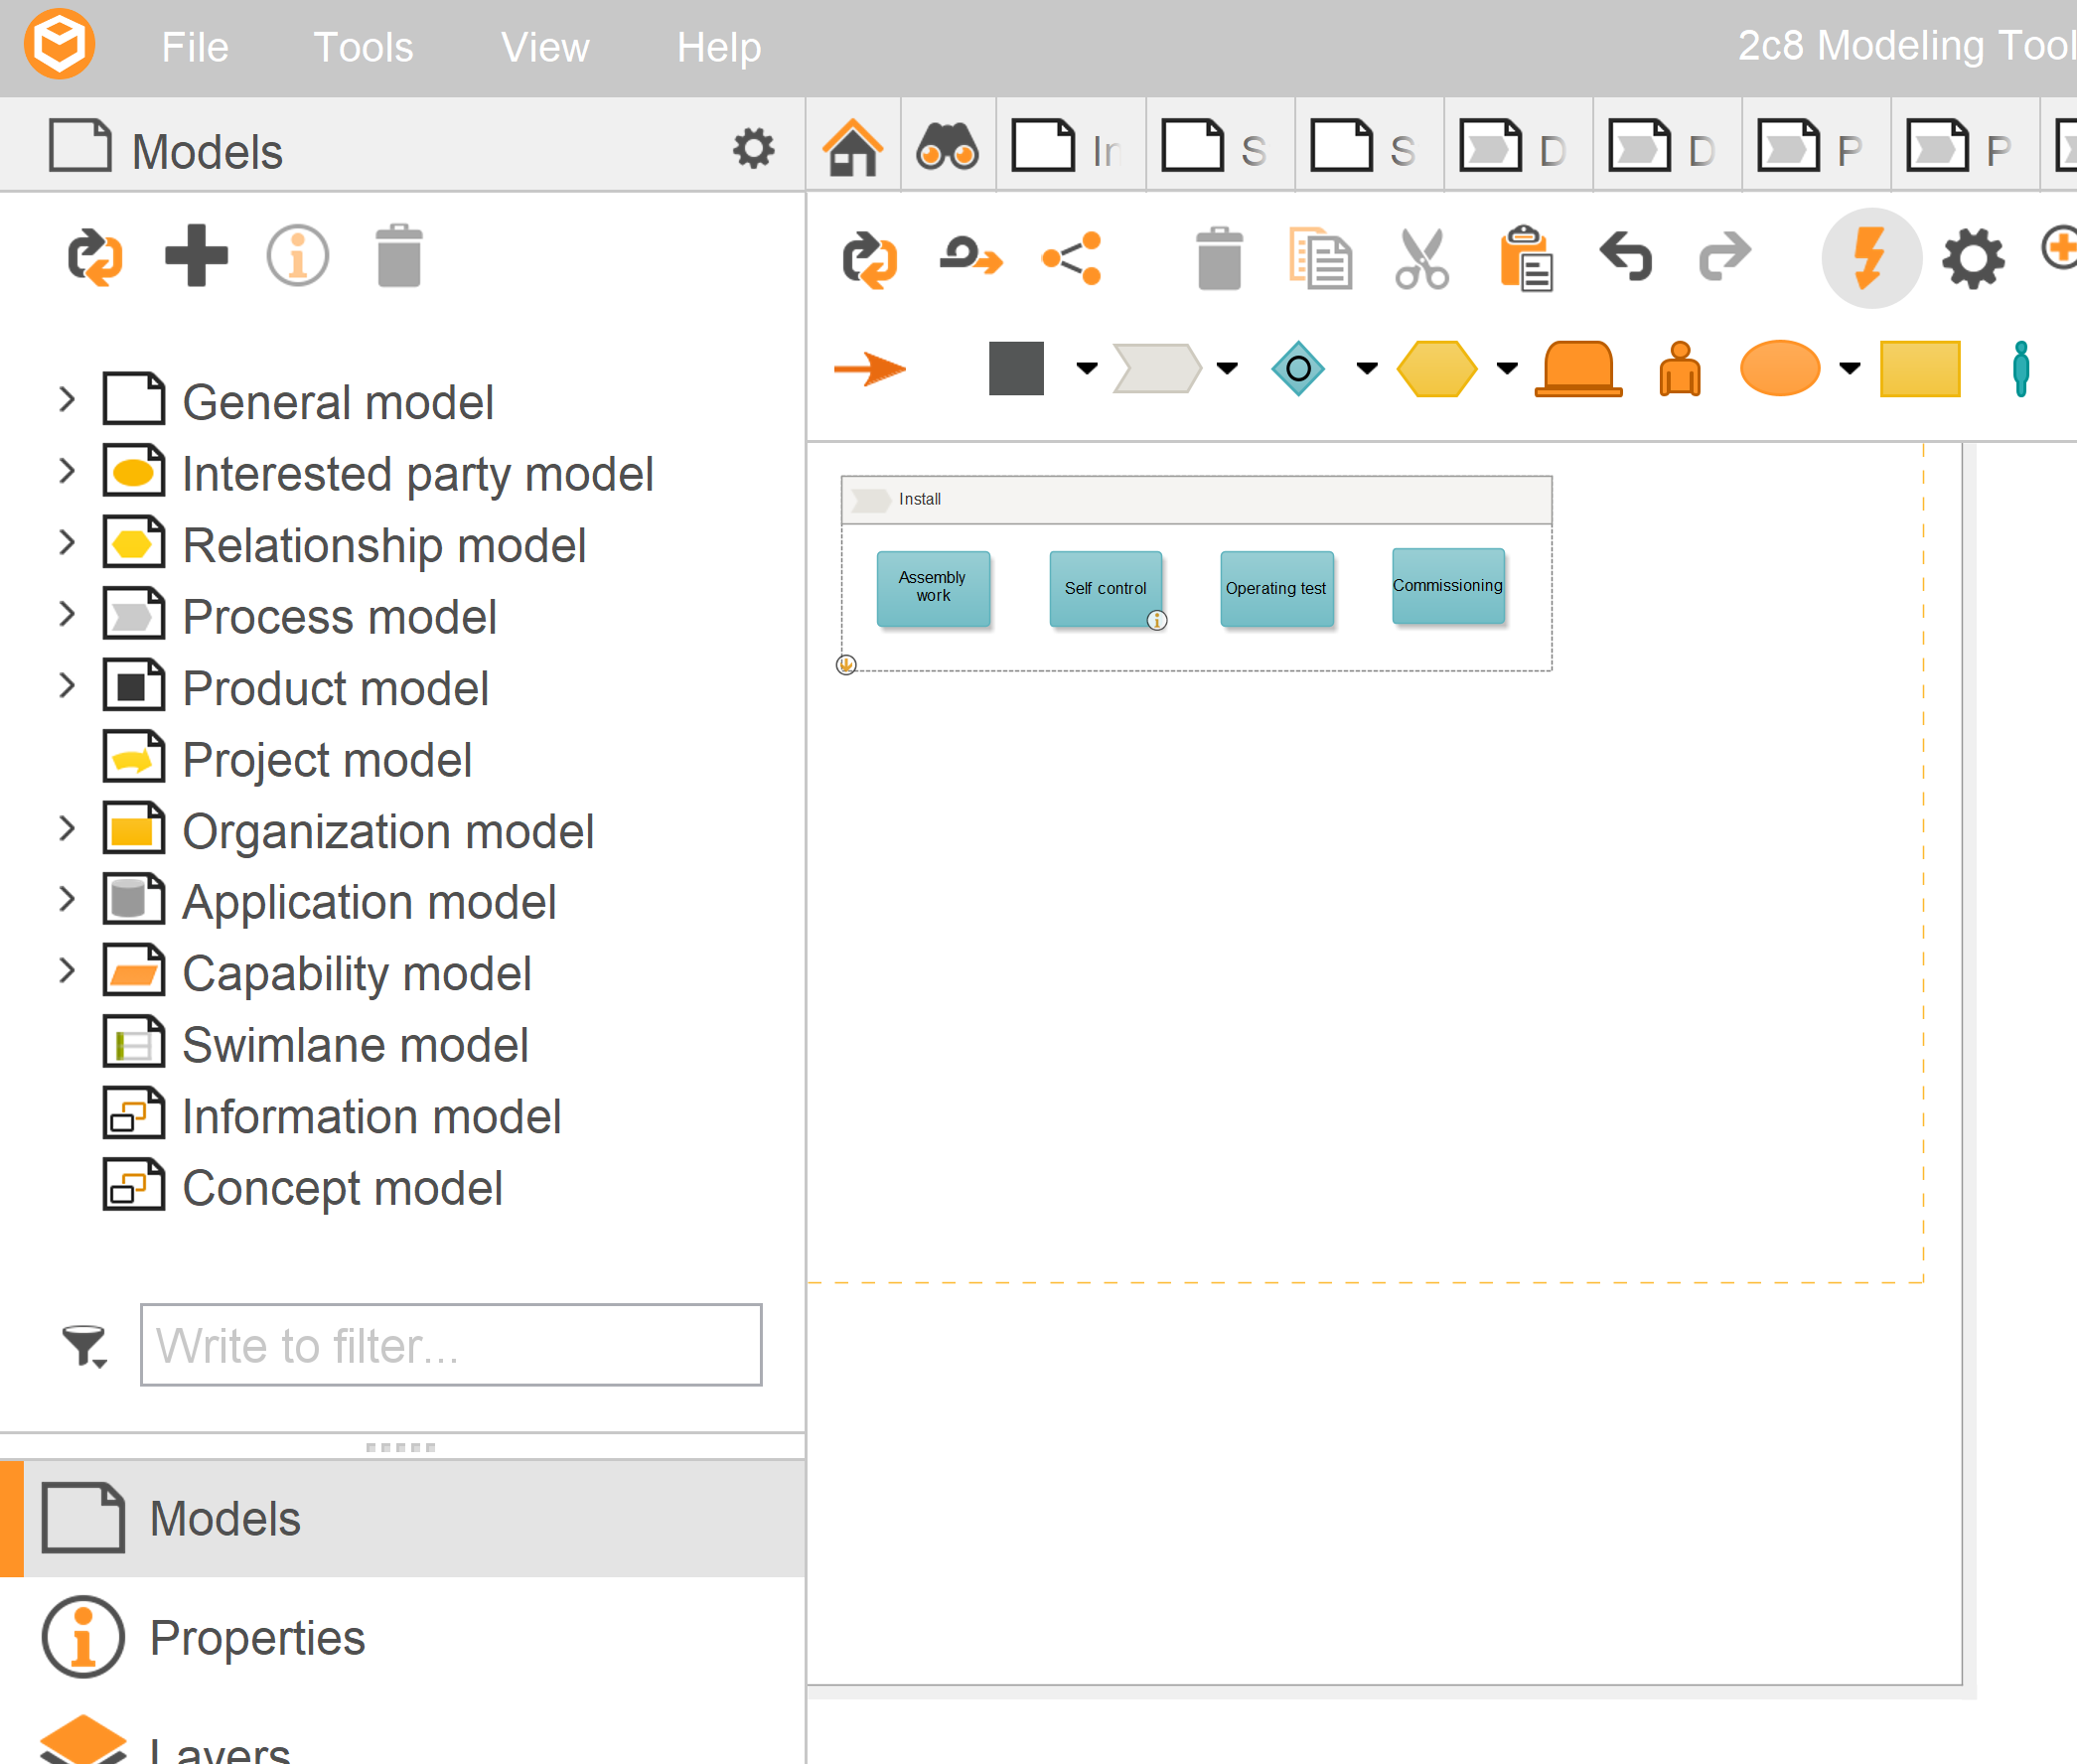
Task: Select the person figure tool
Action: [2019, 368]
